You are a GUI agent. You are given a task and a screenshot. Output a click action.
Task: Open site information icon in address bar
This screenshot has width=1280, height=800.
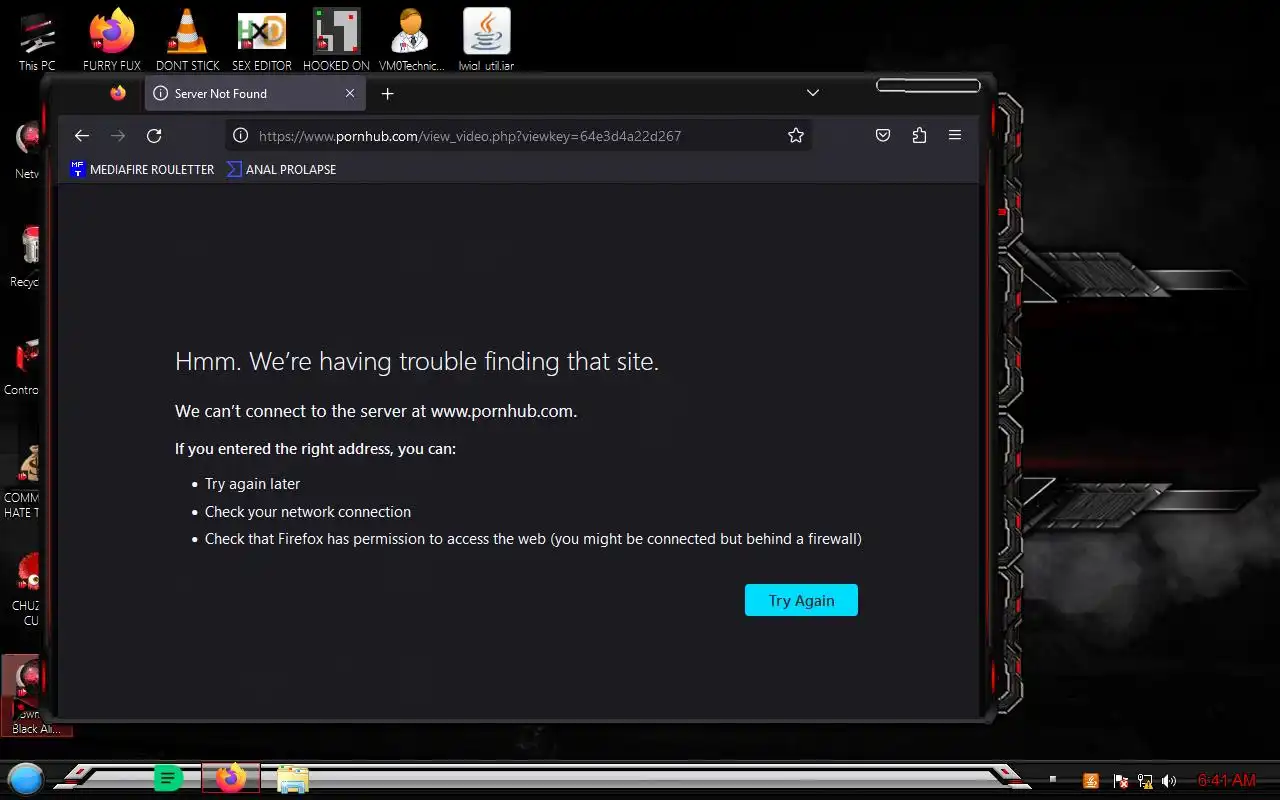(240, 136)
